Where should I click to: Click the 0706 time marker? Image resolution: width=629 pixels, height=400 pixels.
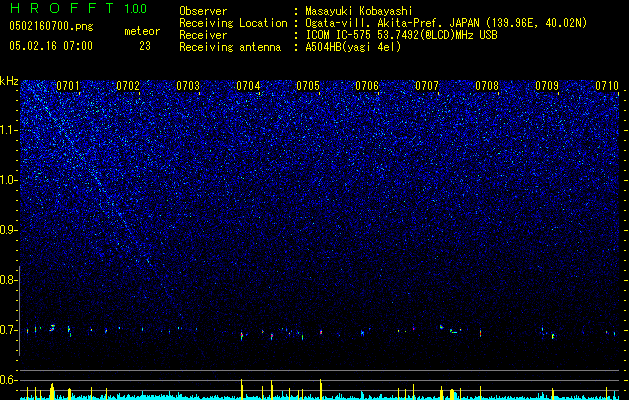click(367, 86)
